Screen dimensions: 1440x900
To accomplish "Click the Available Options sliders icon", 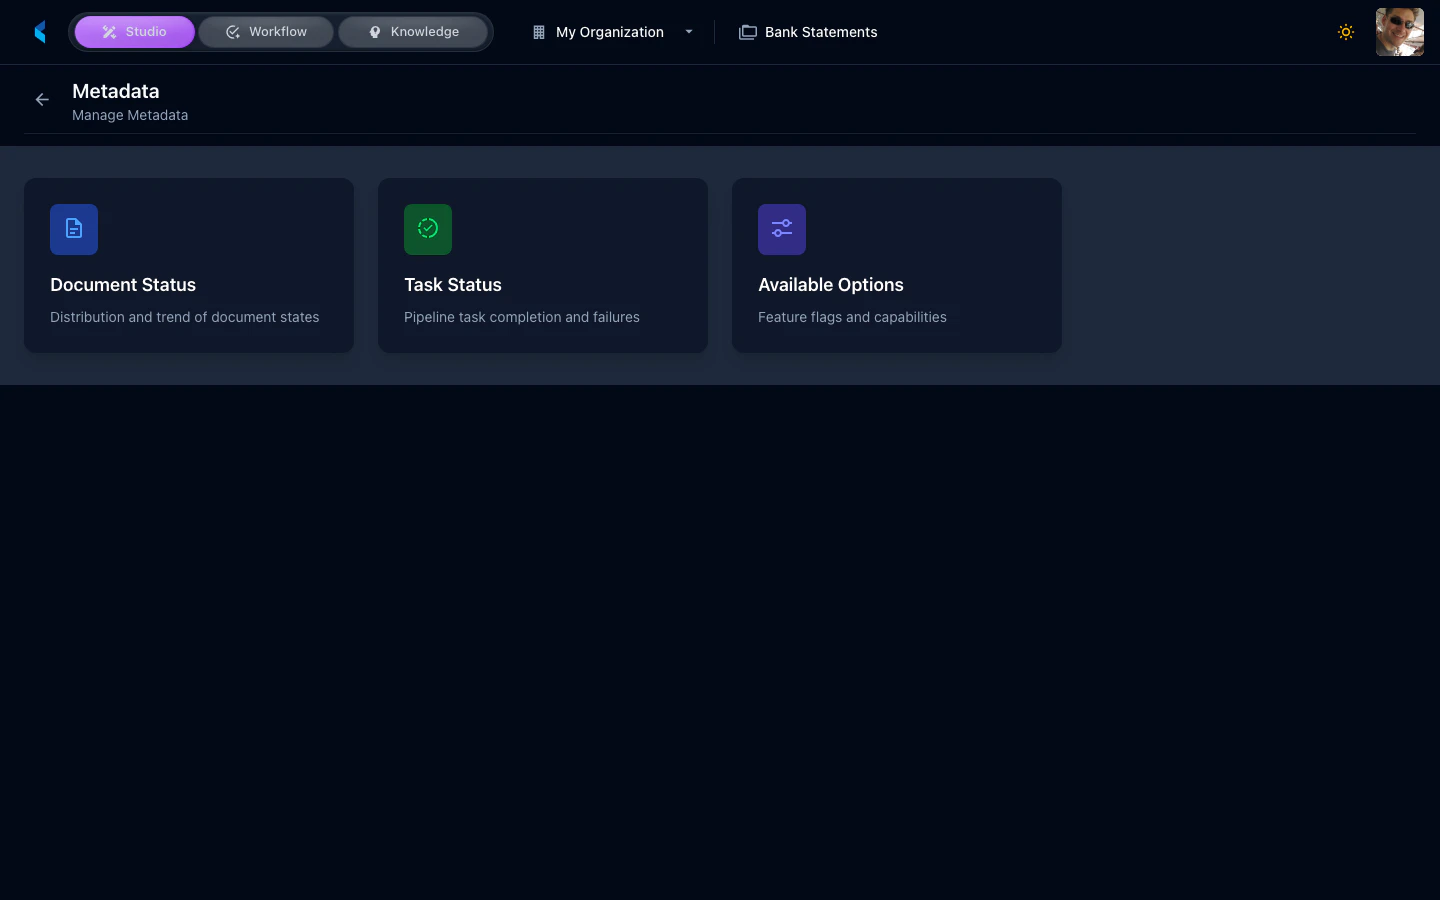I will coord(782,229).
